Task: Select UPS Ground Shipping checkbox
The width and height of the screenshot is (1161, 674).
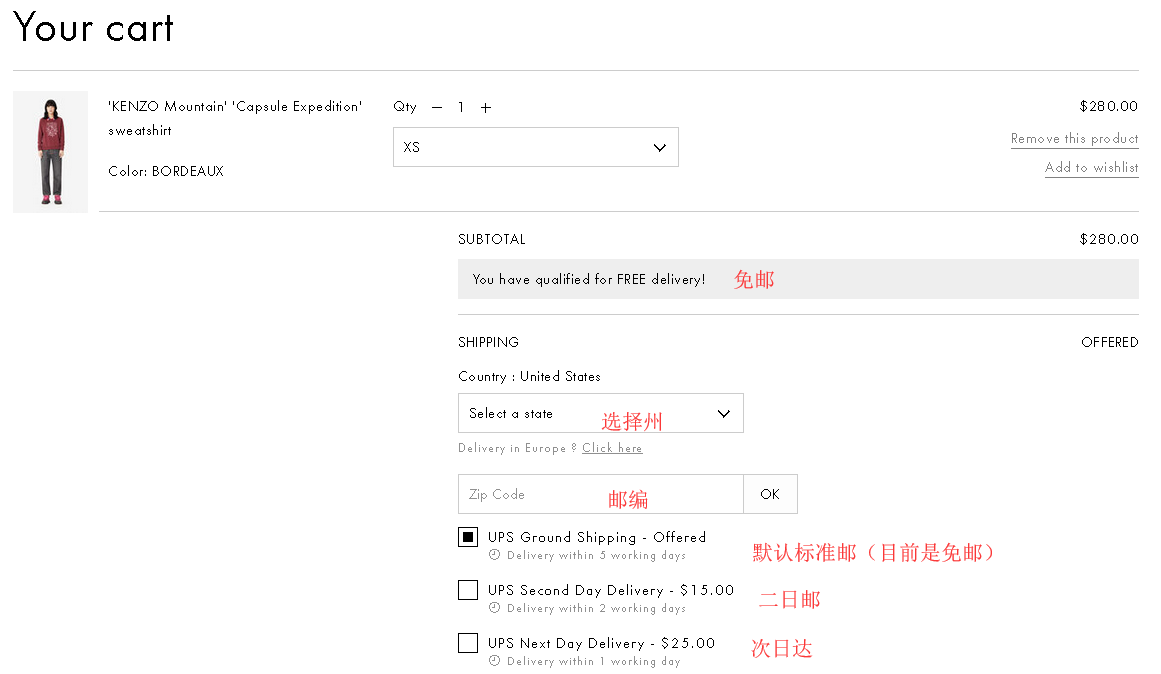Action: tap(468, 537)
